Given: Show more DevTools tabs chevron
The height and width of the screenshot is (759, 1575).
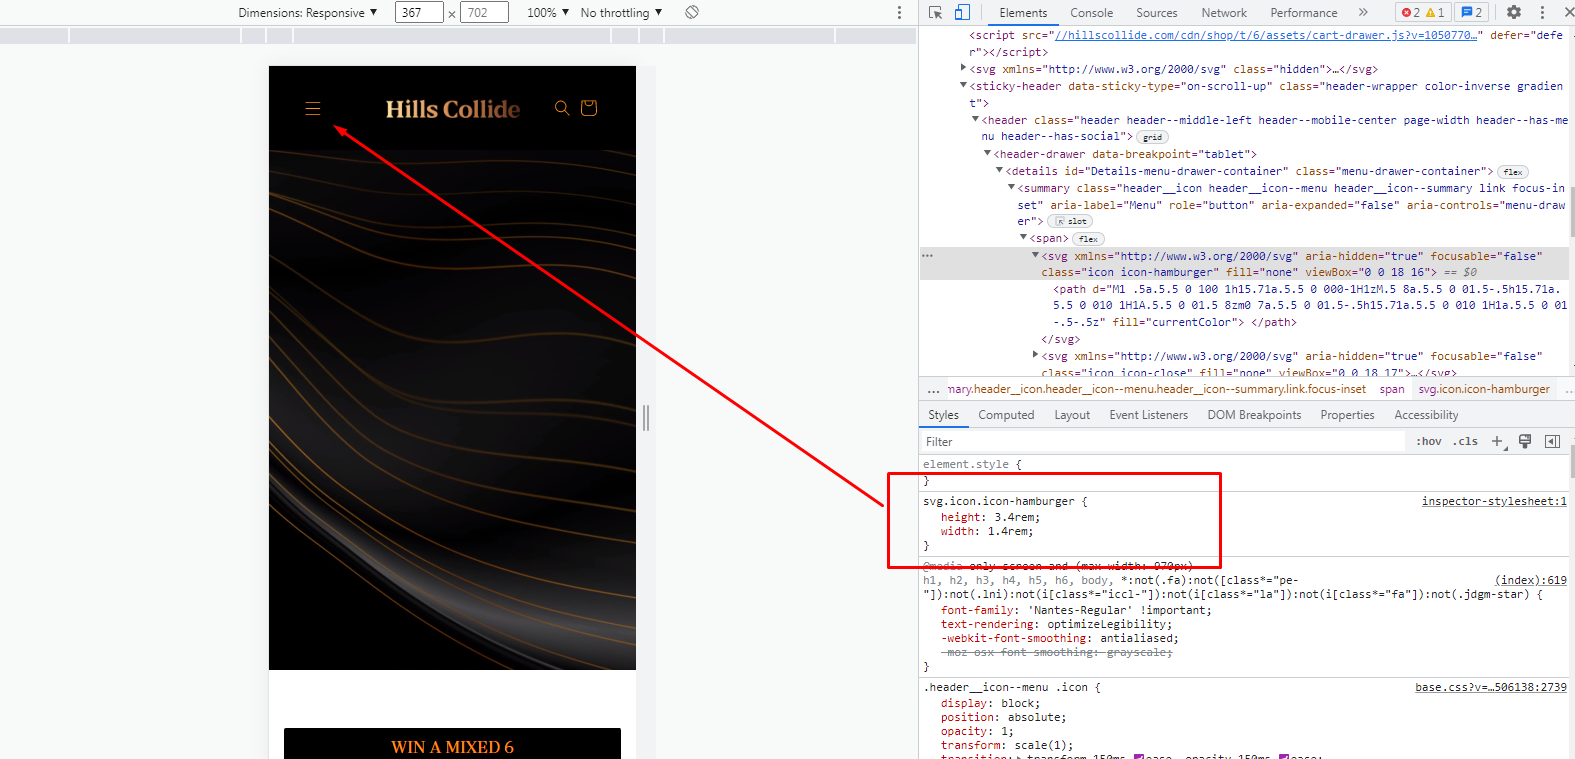Looking at the screenshot, I should tap(1363, 12).
